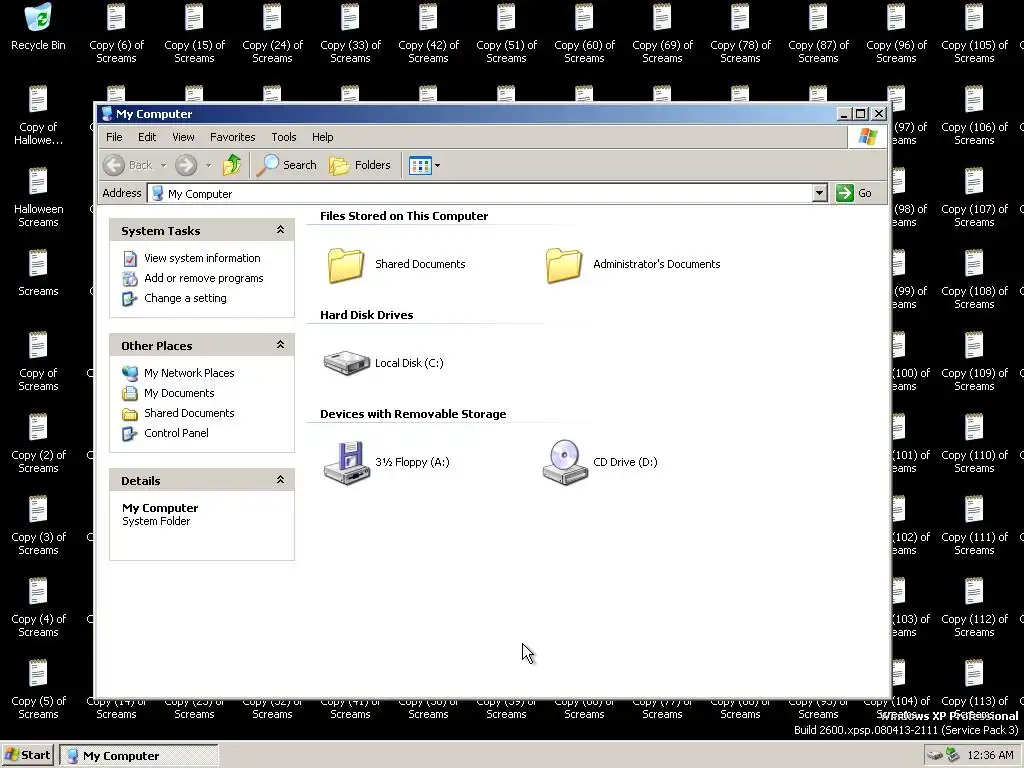The width and height of the screenshot is (1024, 768).
Task: Open Shared Documents in Other Places
Action: coord(189,413)
